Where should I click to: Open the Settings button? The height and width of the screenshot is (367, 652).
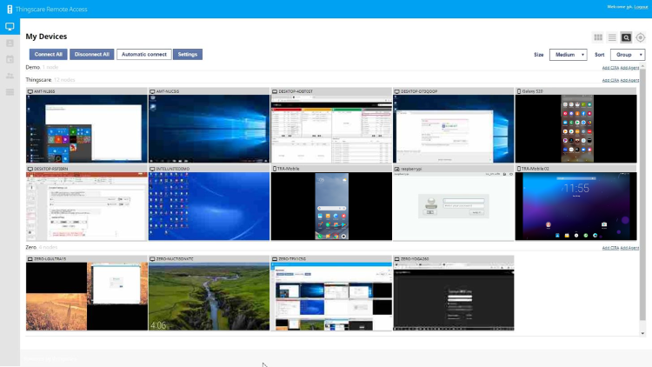188,54
